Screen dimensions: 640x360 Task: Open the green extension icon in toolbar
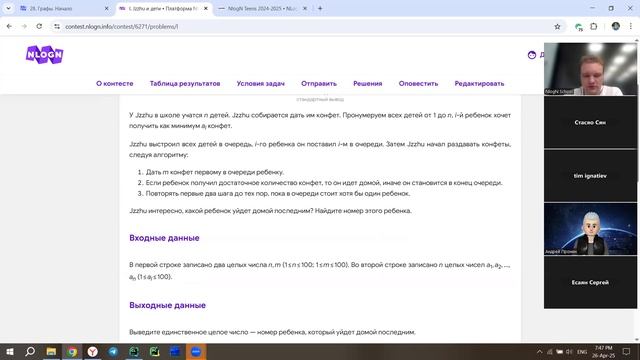pyautogui.click(x=578, y=27)
